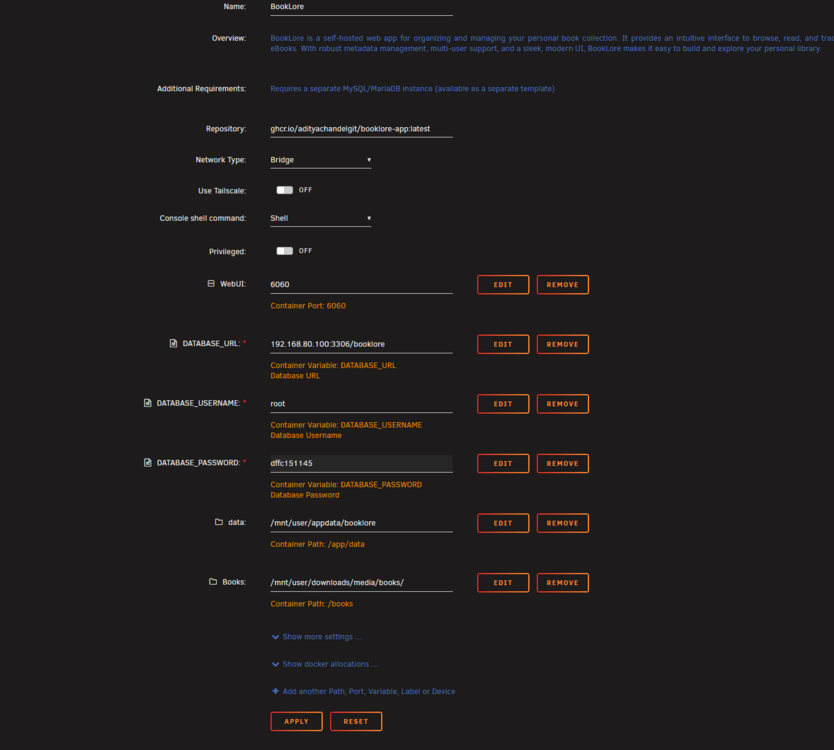Viewport: 834px width, 750px height.
Task: Edit the DATABASE_URL variable
Action: click(503, 344)
